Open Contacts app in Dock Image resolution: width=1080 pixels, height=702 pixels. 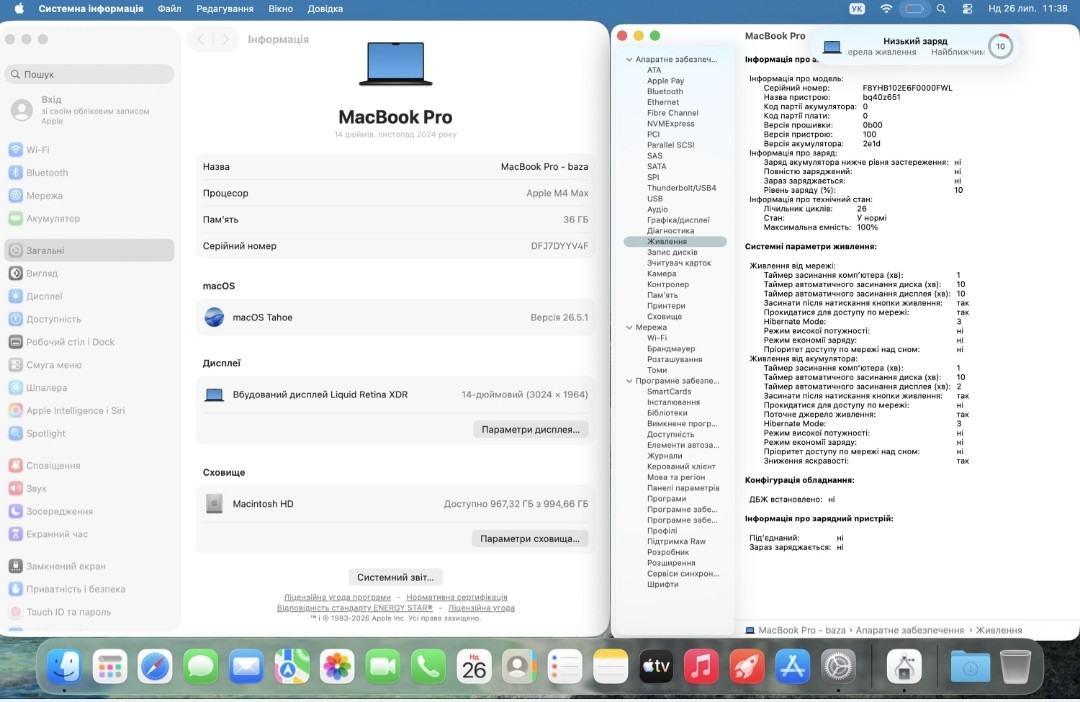(519, 666)
